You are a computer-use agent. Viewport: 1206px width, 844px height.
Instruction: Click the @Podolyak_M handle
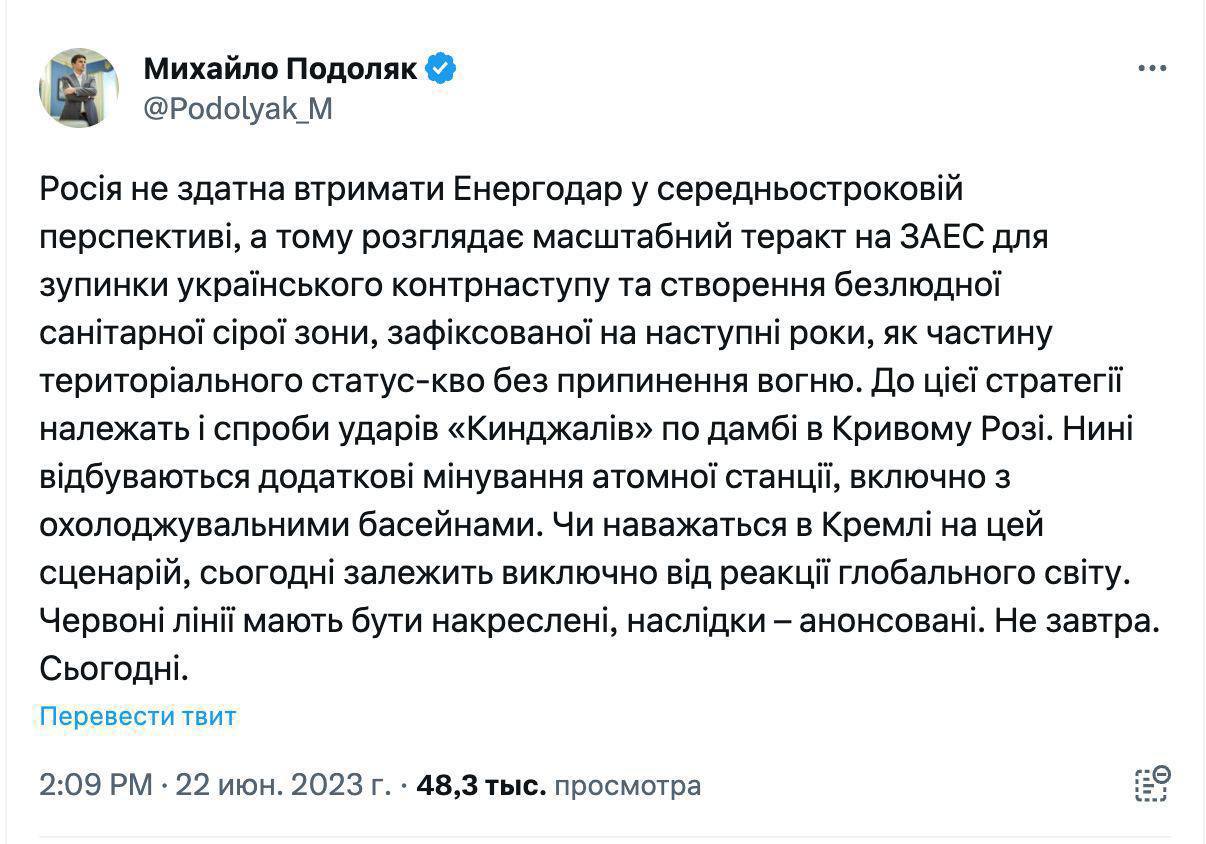click(238, 109)
